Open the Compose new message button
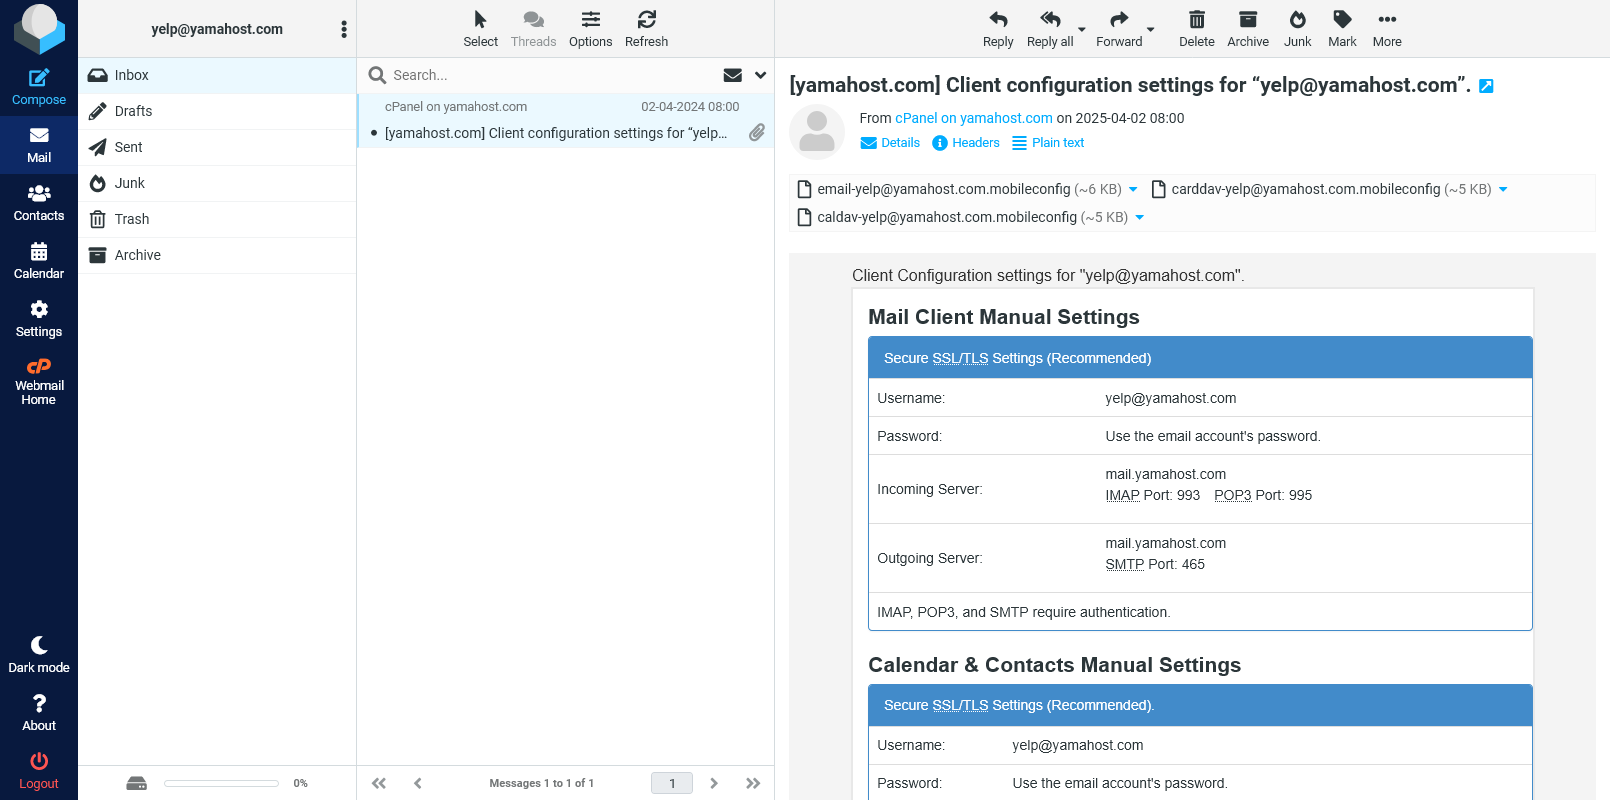 (x=39, y=87)
